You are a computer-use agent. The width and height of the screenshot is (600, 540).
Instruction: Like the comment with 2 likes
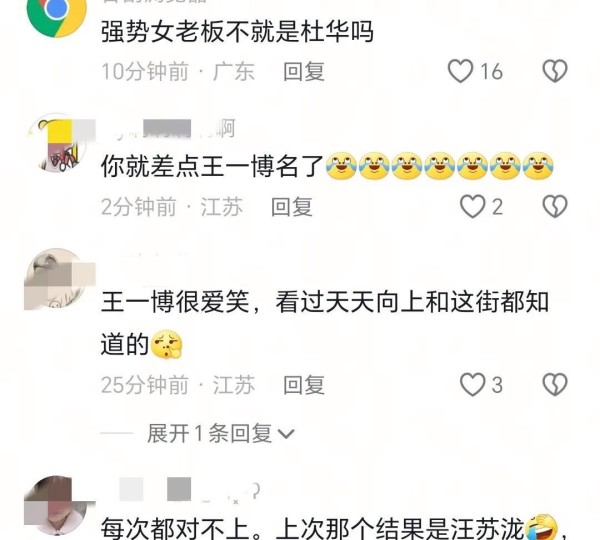[x=472, y=207]
